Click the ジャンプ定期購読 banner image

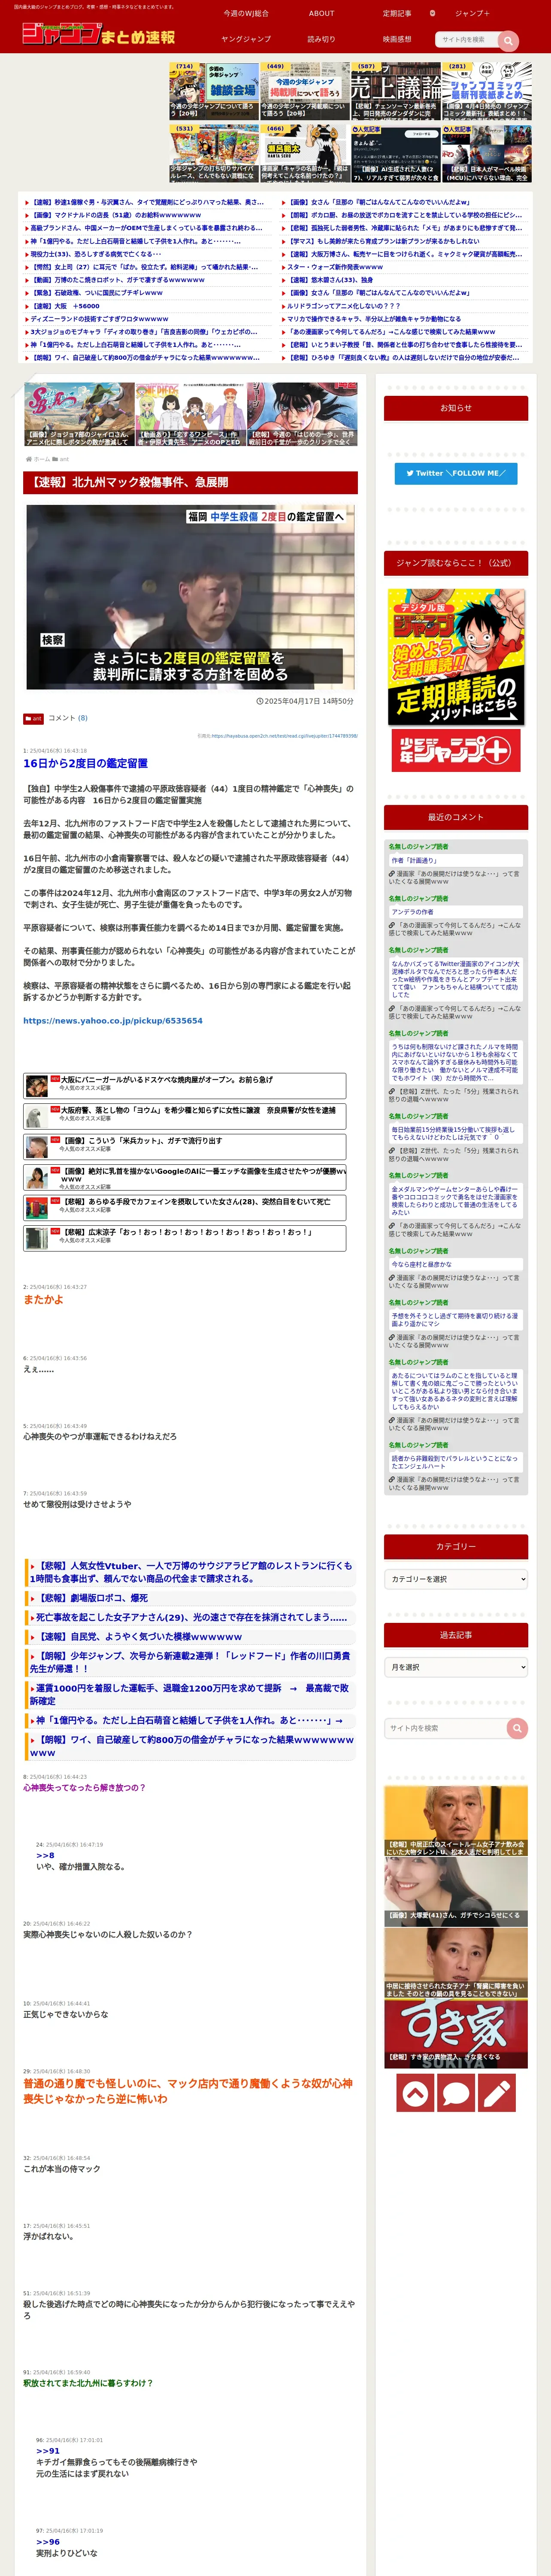pos(456,657)
